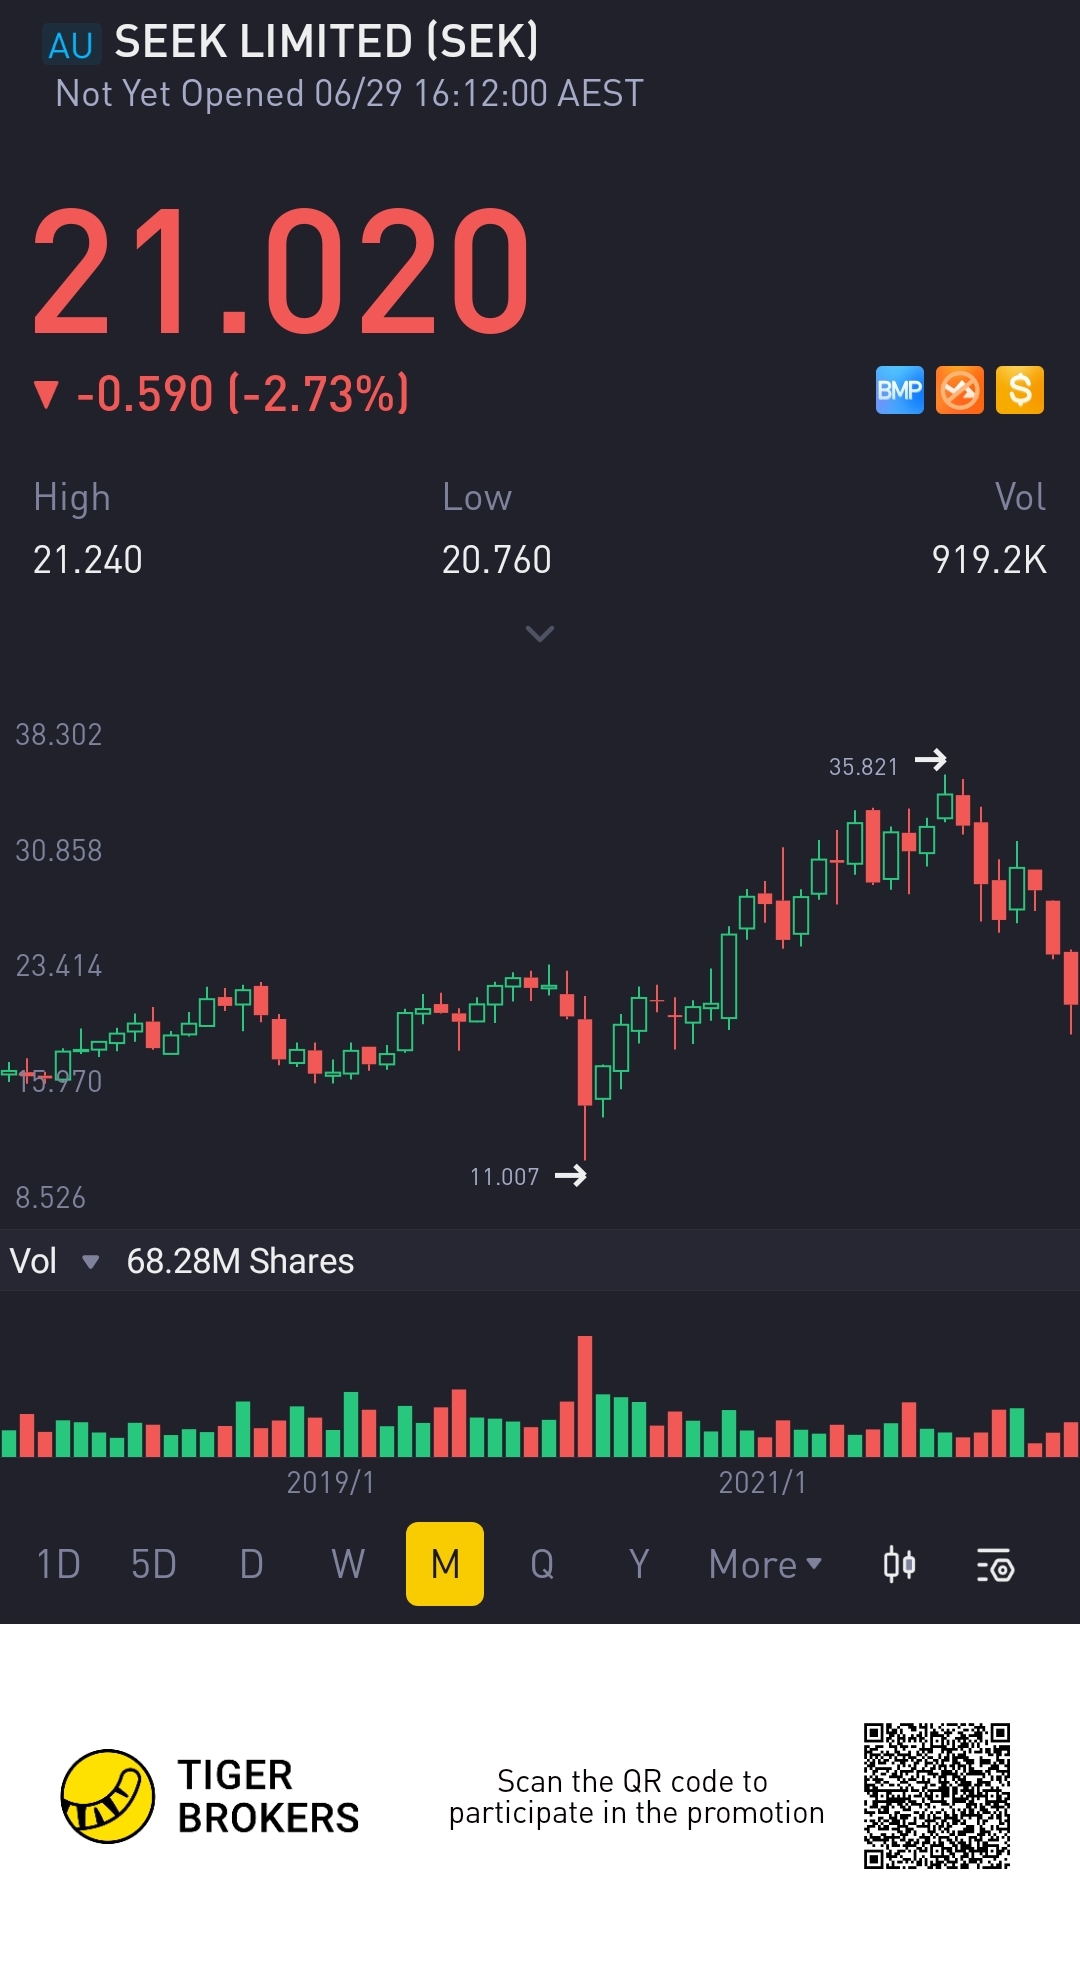Tap the promotion QR code
This screenshot has width=1080, height=1969.
(937, 1796)
